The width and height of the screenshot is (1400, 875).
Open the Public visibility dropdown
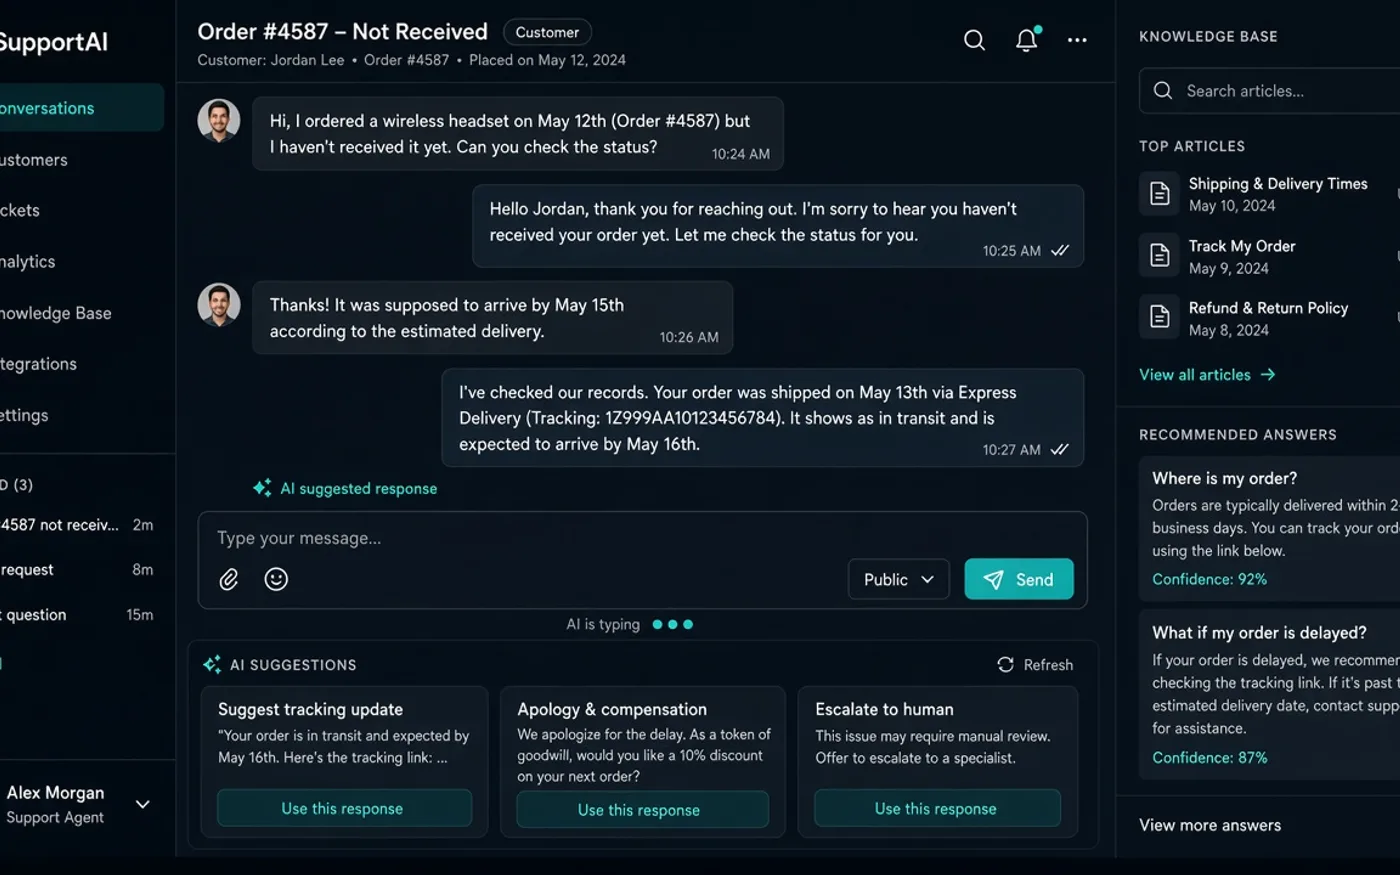click(x=898, y=579)
